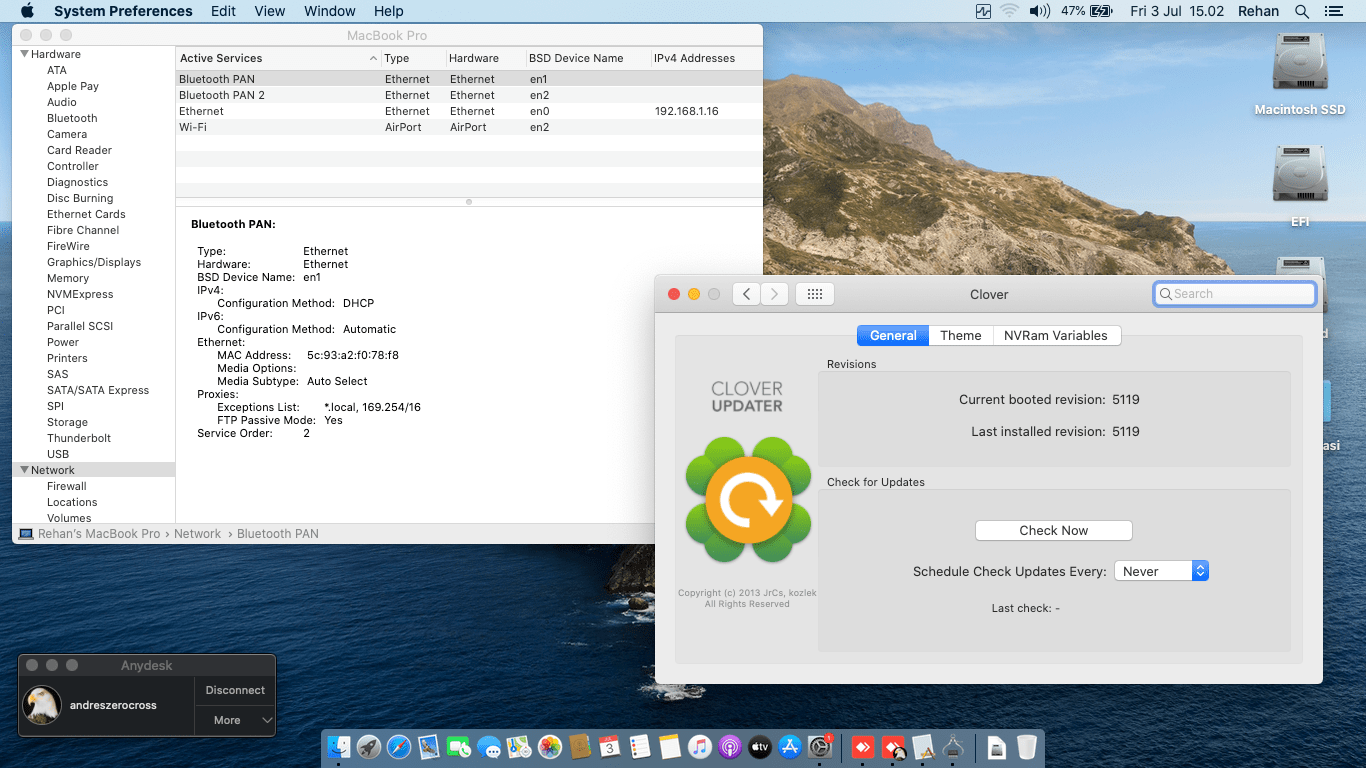Viewport: 1366px width, 768px height.
Task: Select the Bluetooth PAN 2 service row
Action: pos(468,95)
